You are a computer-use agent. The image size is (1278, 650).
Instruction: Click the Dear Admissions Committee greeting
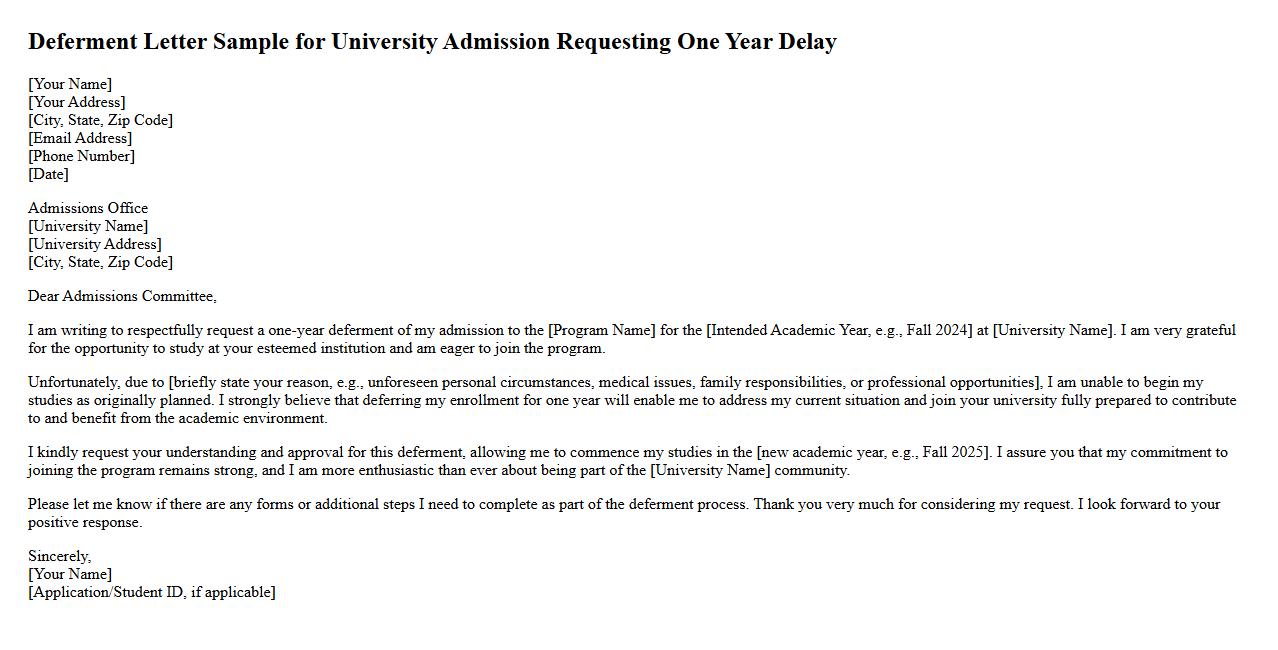[x=122, y=296]
